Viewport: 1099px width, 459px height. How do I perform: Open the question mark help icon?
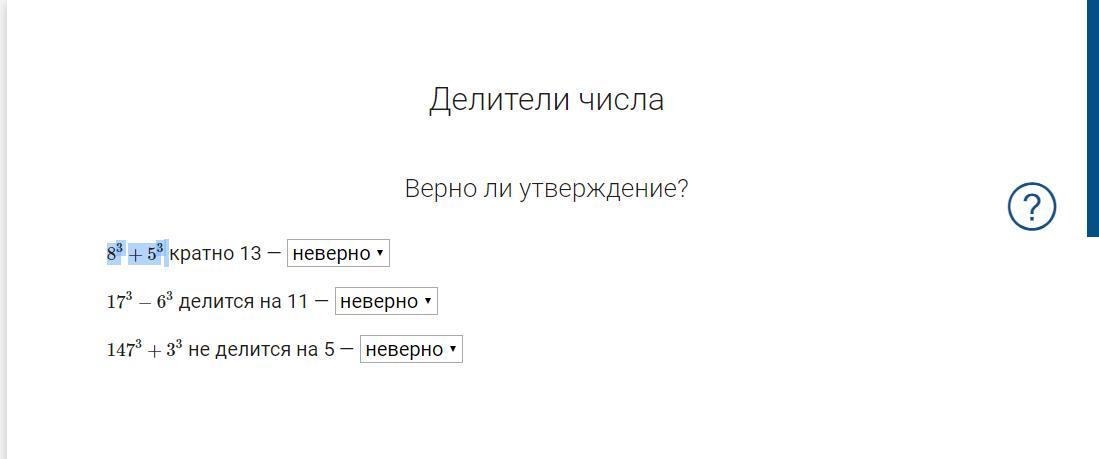click(x=1032, y=207)
